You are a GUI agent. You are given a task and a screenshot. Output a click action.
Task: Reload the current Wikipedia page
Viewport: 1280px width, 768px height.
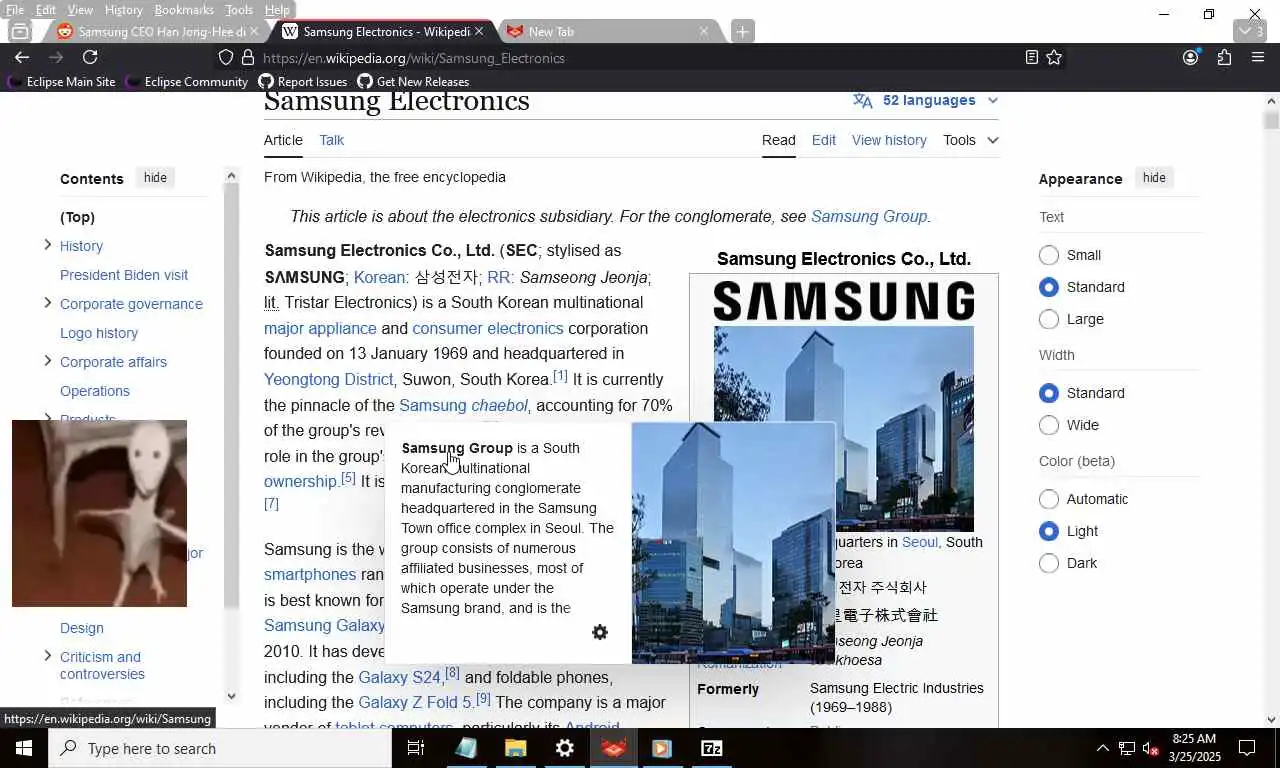(90, 58)
